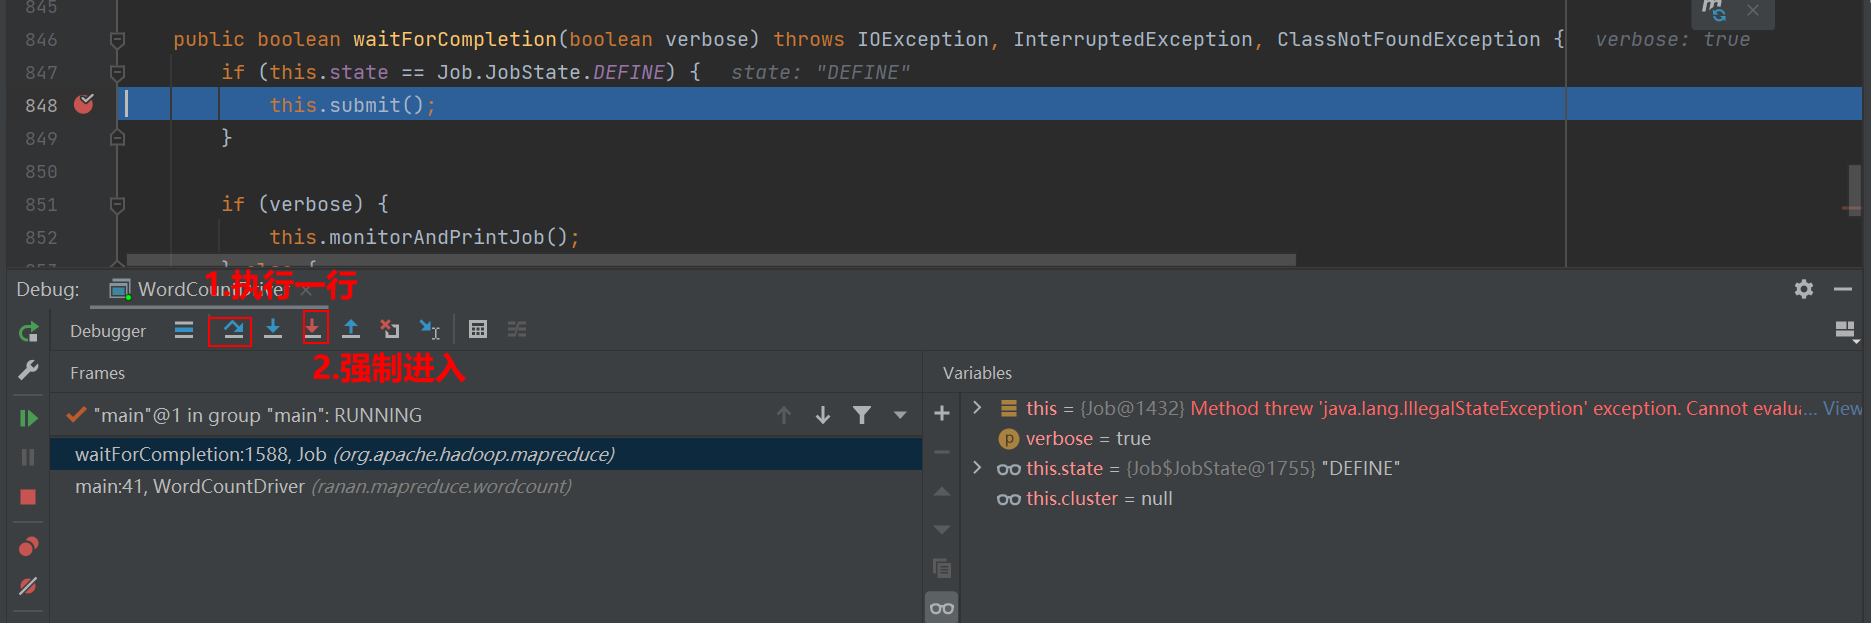Toggle breakpoint on line 848
Image resolution: width=1871 pixels, height=623 pixels.
pos(84,104)
